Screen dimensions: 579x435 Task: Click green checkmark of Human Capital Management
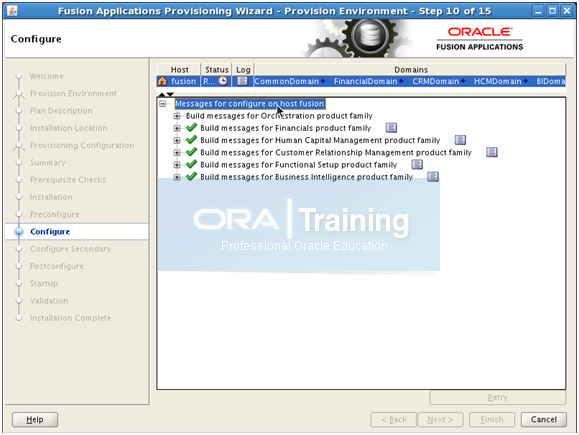pyautogui.click(x=191, y=140)
